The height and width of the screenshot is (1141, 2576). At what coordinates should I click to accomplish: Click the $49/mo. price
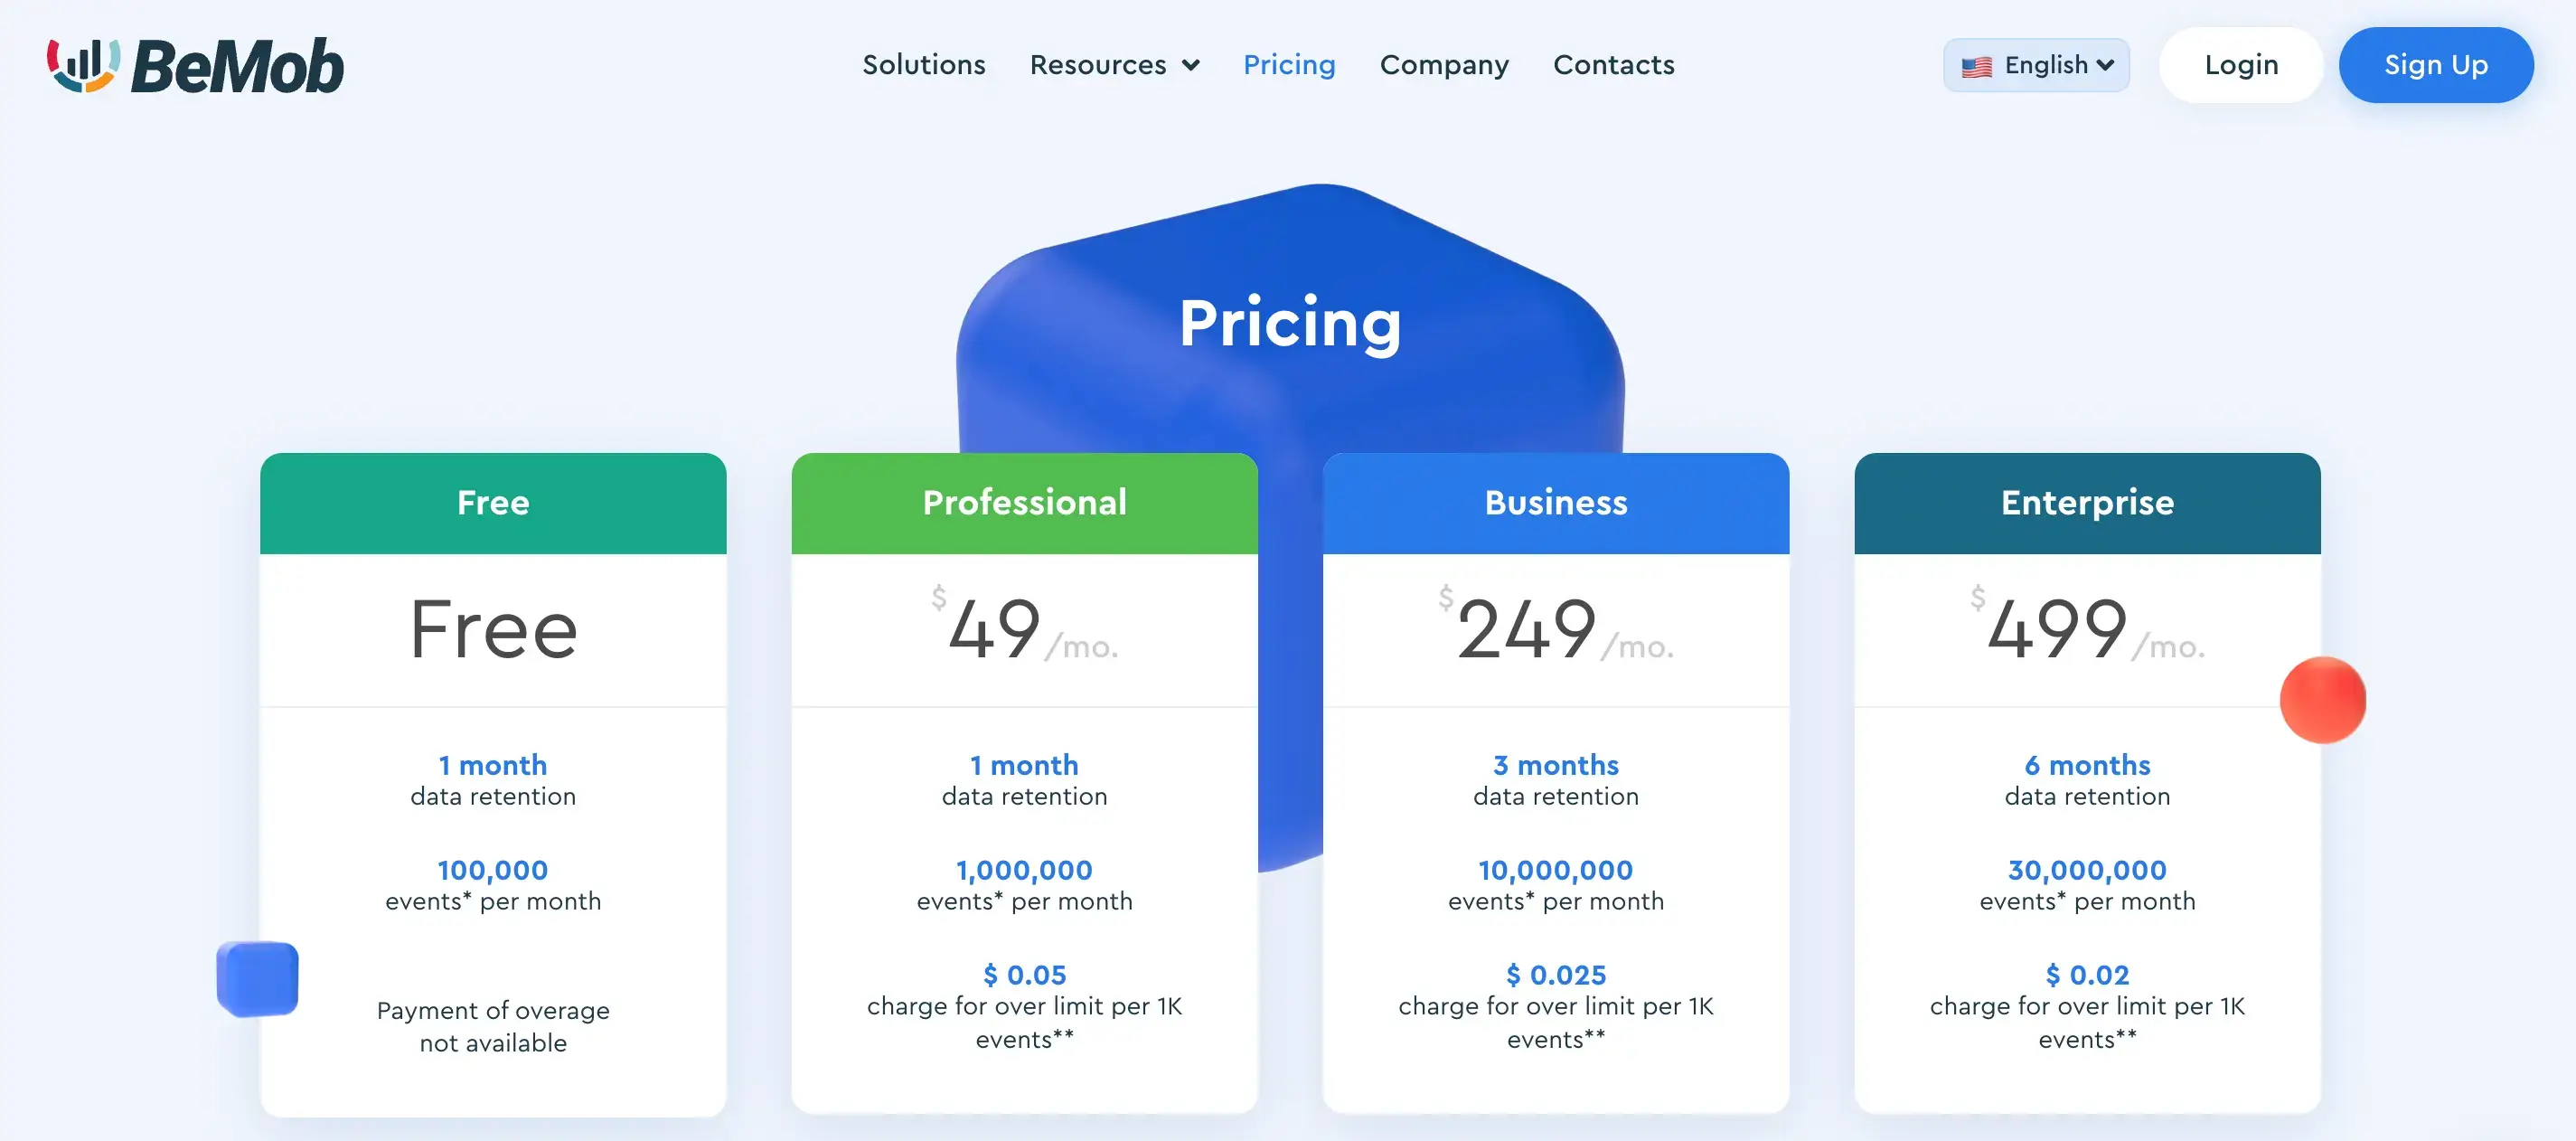(x=1024, y=630)
